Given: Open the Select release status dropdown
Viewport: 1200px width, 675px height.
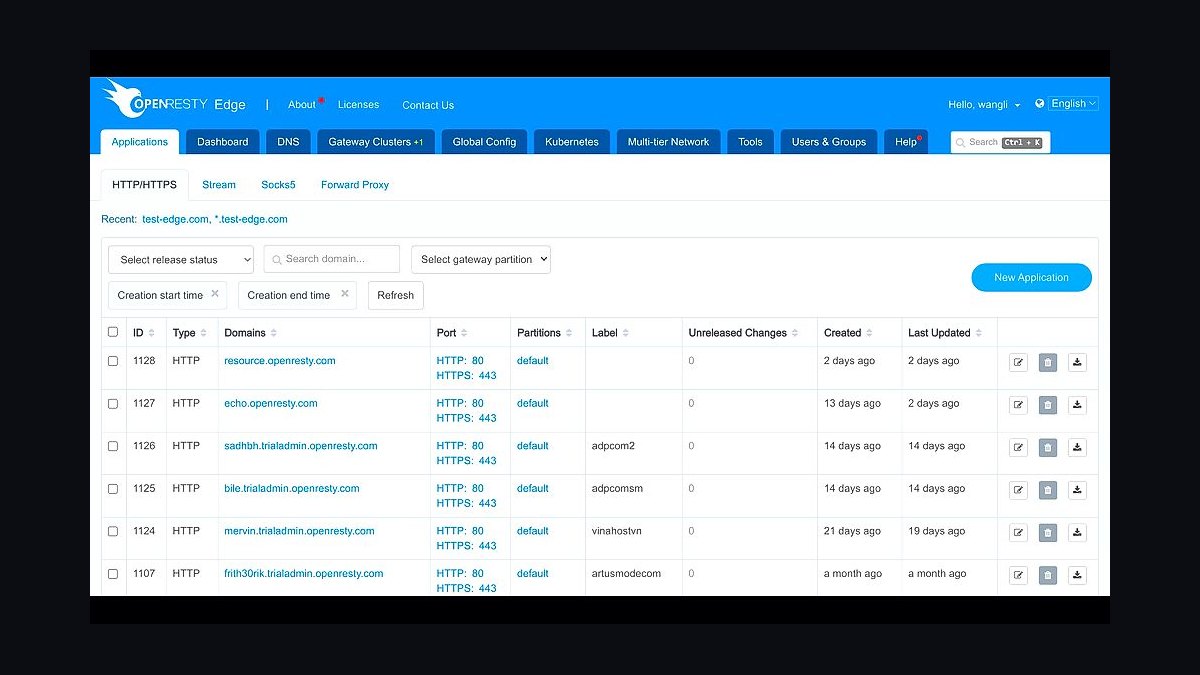Looking at the screenshot, I should coord(181,259).
